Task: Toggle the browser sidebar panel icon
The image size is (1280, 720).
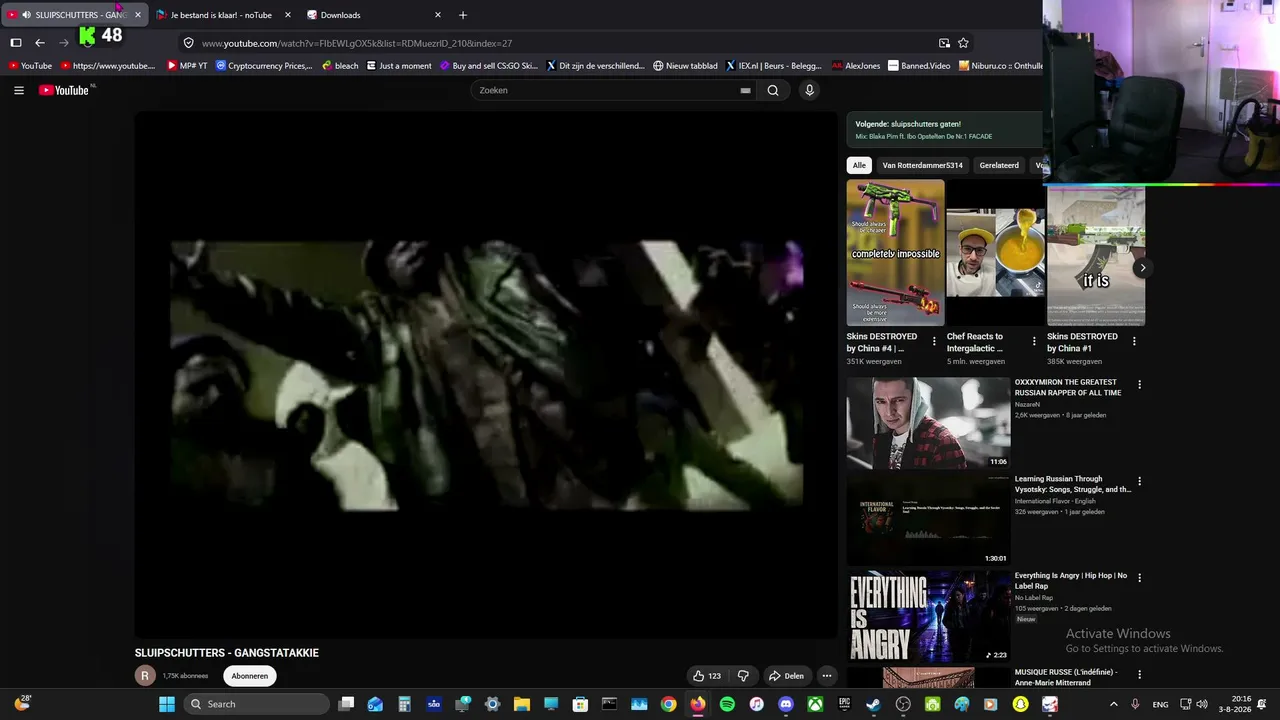Action: click(16, 43)
